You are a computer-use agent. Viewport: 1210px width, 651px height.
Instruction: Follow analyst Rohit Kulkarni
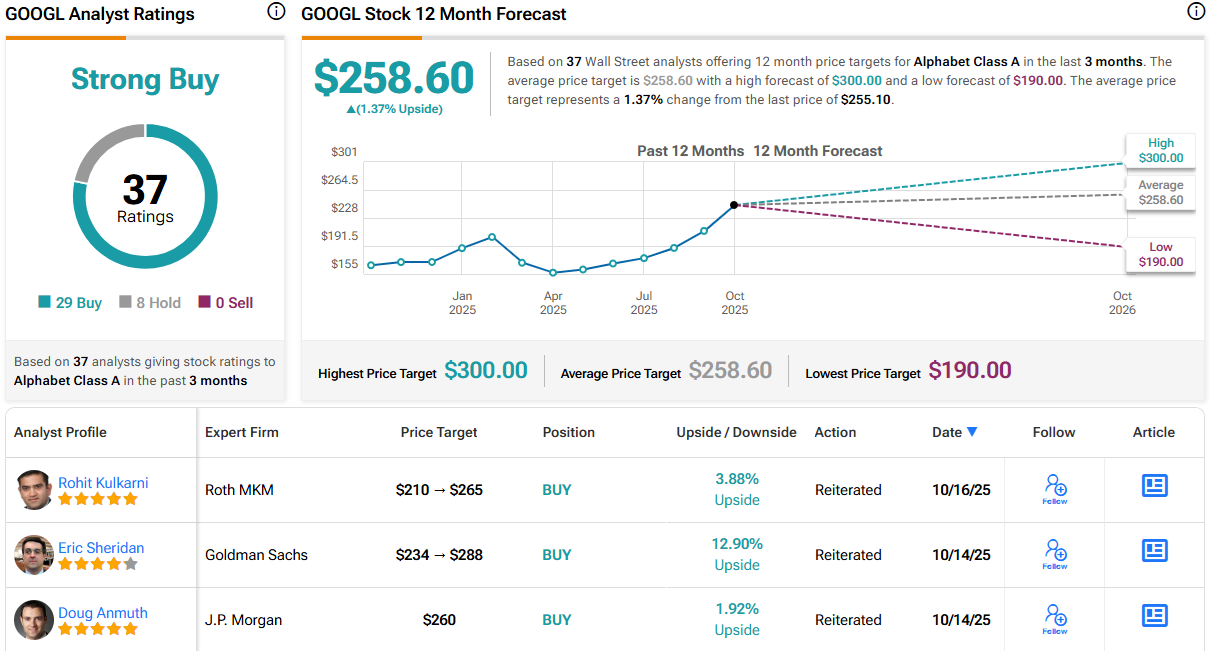pos(1055,489)
